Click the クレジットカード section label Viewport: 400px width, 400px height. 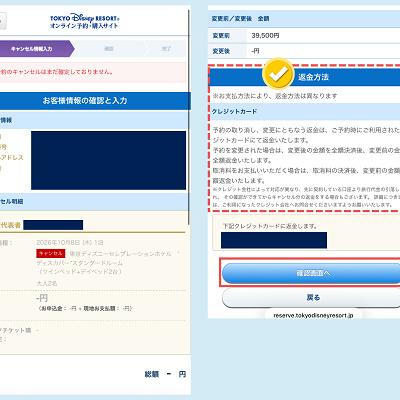pyautogui.click(x=234, y=111)
